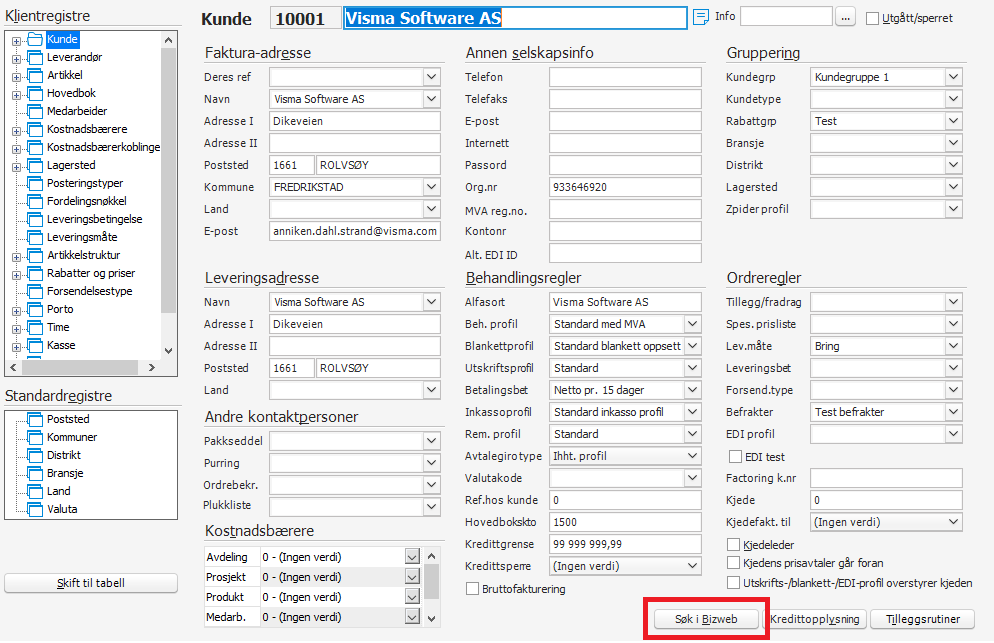This screenshot has width=994, height=643.
Task: Click the Kommuner standard register icon
Action: pos(35,438)
